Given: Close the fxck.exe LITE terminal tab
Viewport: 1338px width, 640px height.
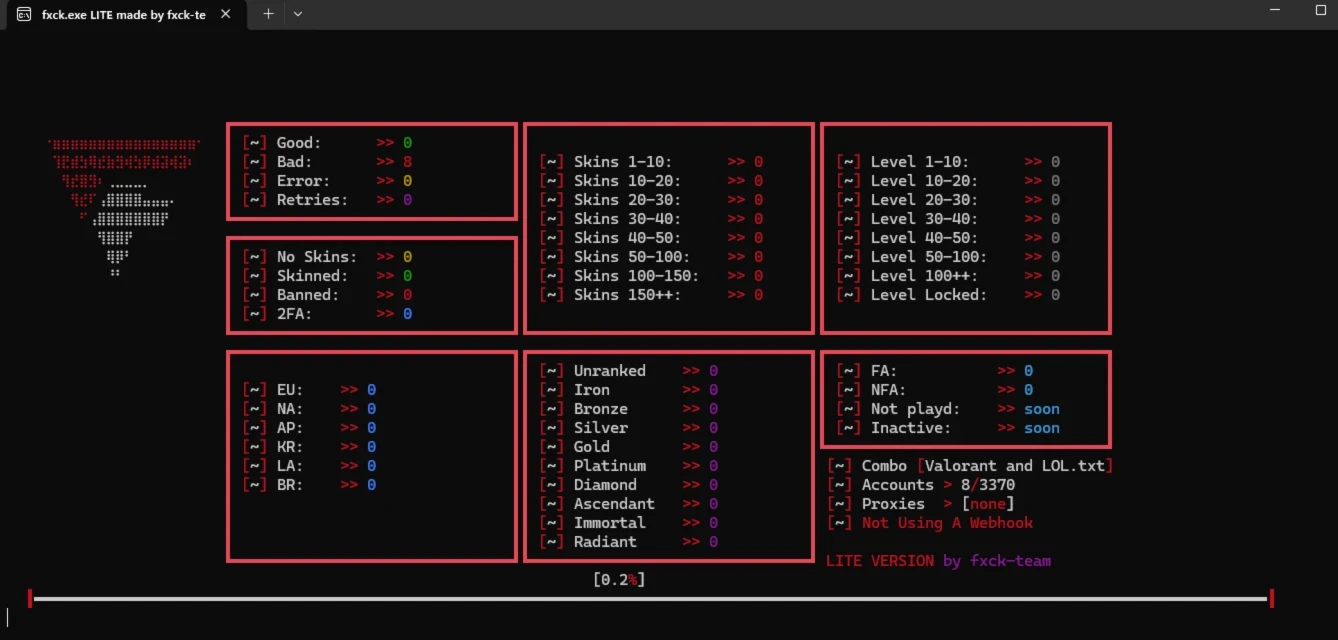Looking at the screenshot, I should point(226,15).
